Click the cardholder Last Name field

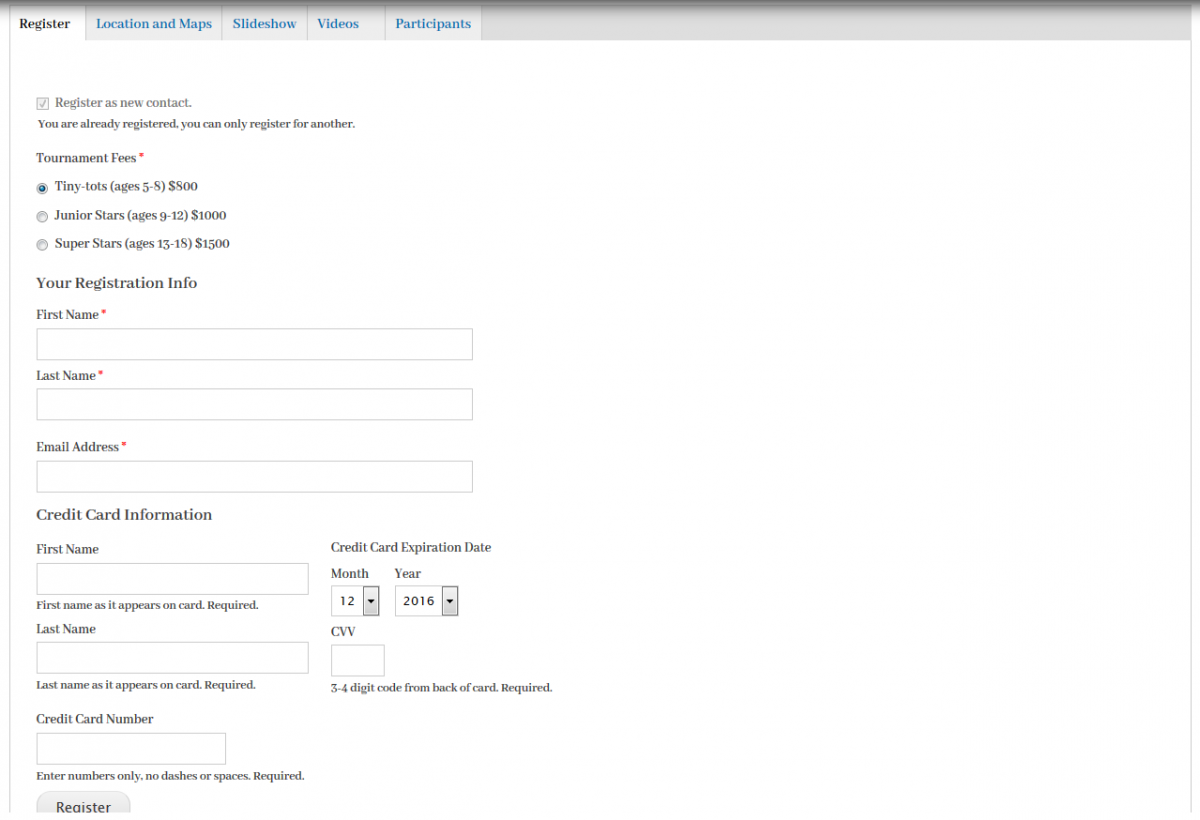(x=172, y=657)
